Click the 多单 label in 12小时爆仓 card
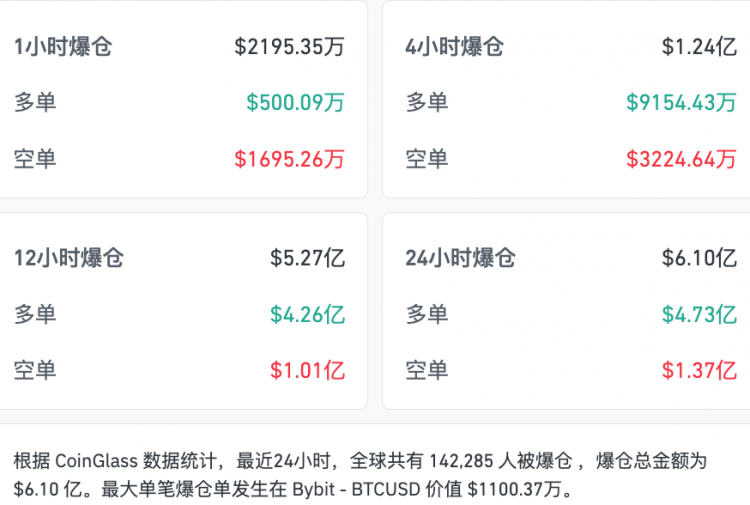 coord(35,314)
